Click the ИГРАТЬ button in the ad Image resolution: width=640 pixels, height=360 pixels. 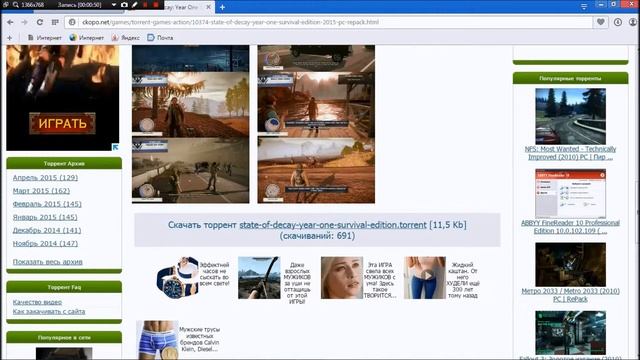(x=62, y=123)
